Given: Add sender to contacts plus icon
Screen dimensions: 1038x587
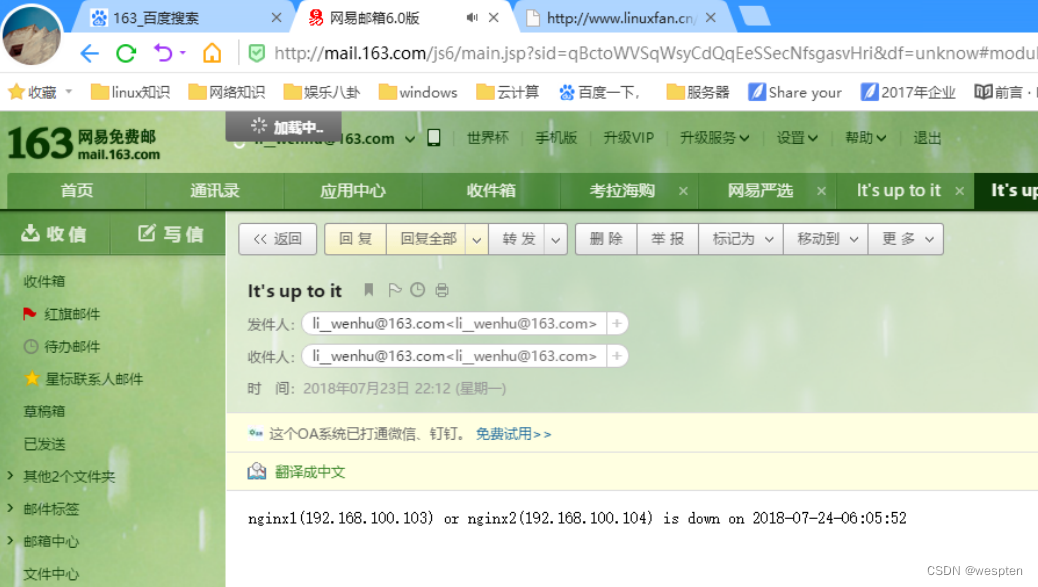Looking at the screenshot, I should [x=617, y=324].
